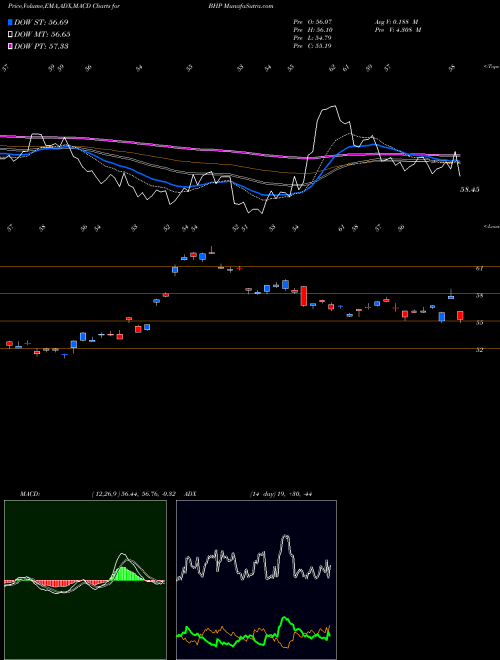
Task: Click the white ADX line's highest peak
Action: point(286,537)
